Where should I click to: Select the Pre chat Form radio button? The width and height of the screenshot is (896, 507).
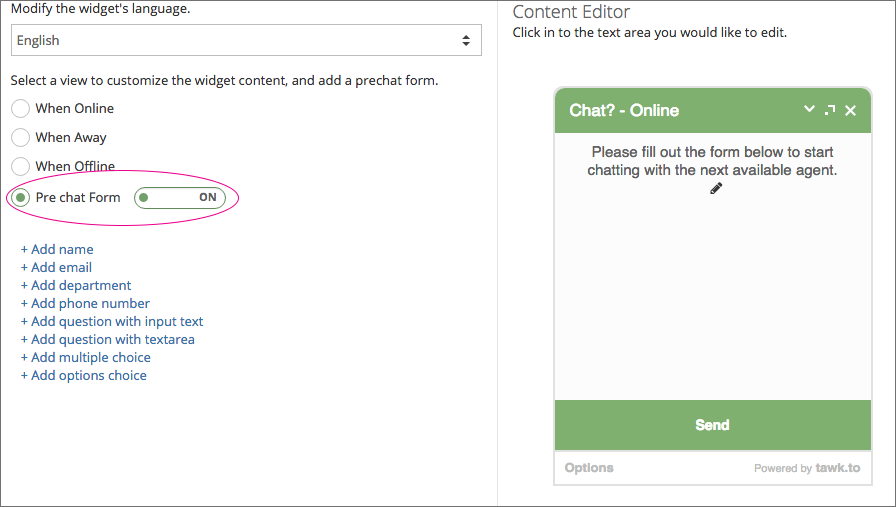click(21, 198)
